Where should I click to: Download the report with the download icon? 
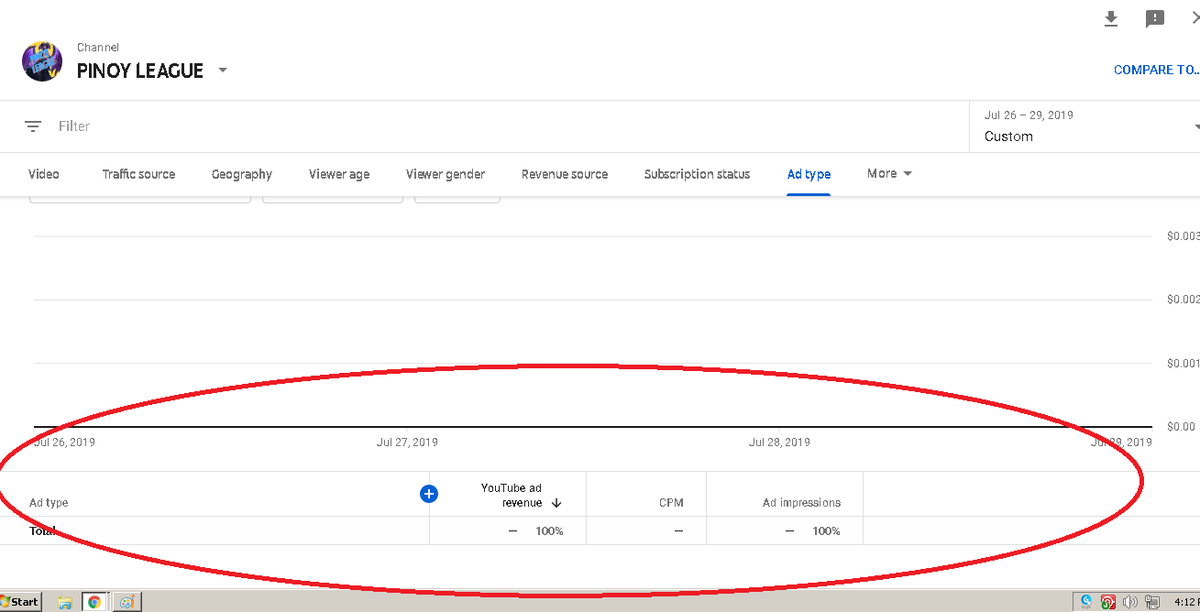coord(1110,19)
